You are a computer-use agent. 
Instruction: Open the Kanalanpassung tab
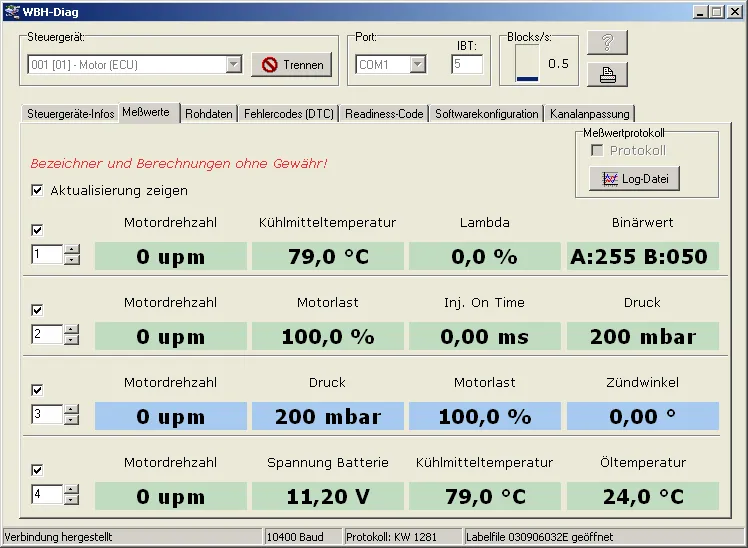coord(590,114)
